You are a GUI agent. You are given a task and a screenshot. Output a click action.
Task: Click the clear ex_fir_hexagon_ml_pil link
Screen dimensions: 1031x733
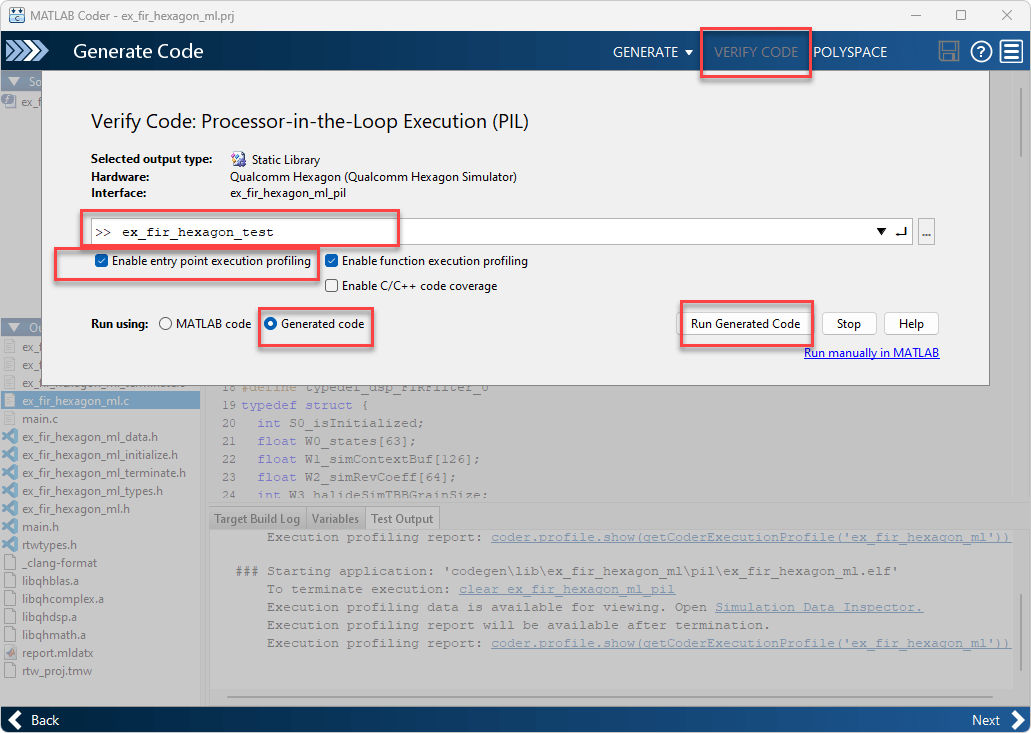[x=567, y=589]
